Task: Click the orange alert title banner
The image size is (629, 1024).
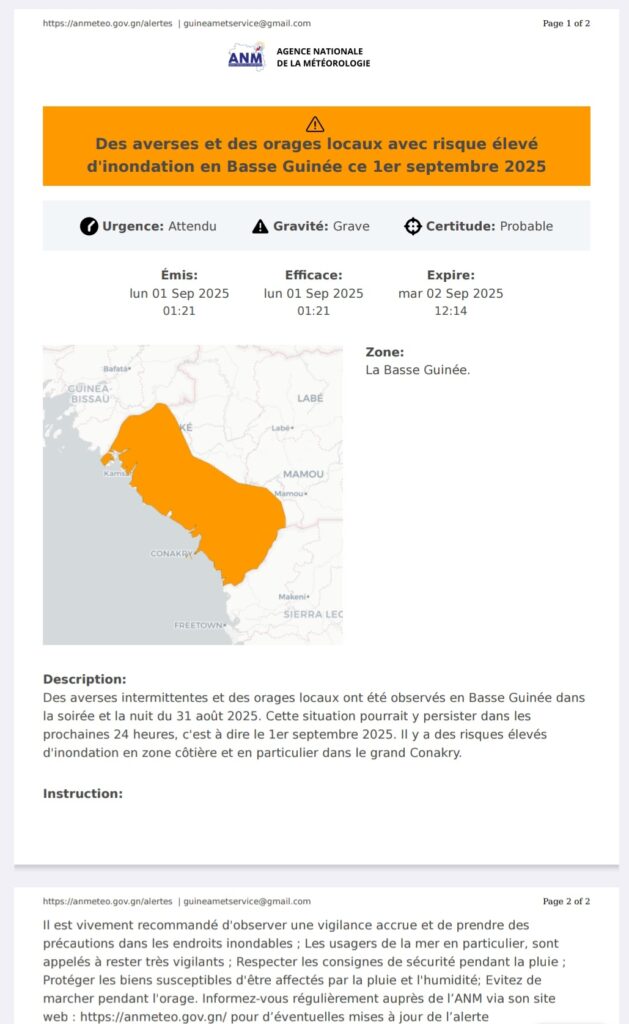Action: (316, 155)
